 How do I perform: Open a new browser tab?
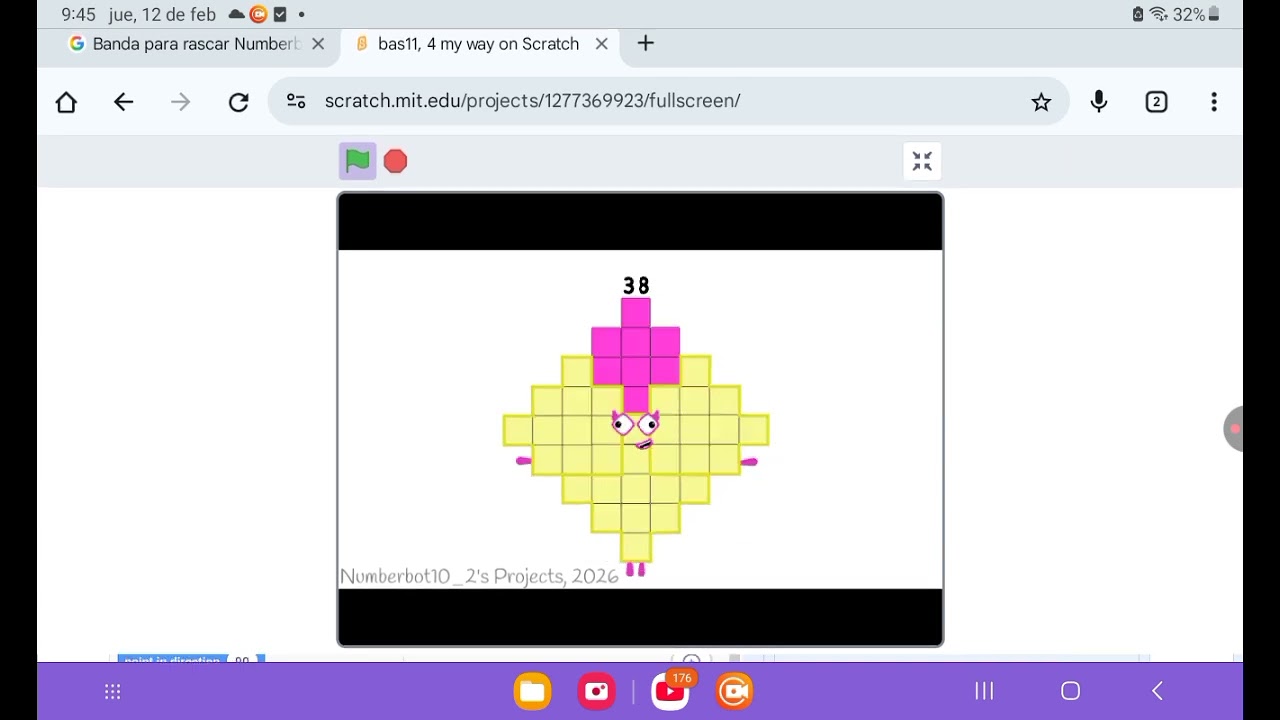[x=646, y=43]
